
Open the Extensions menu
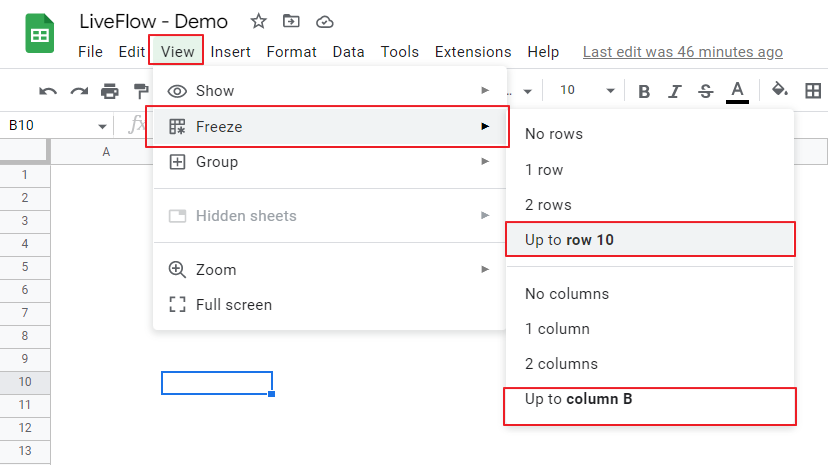(473, 52)
